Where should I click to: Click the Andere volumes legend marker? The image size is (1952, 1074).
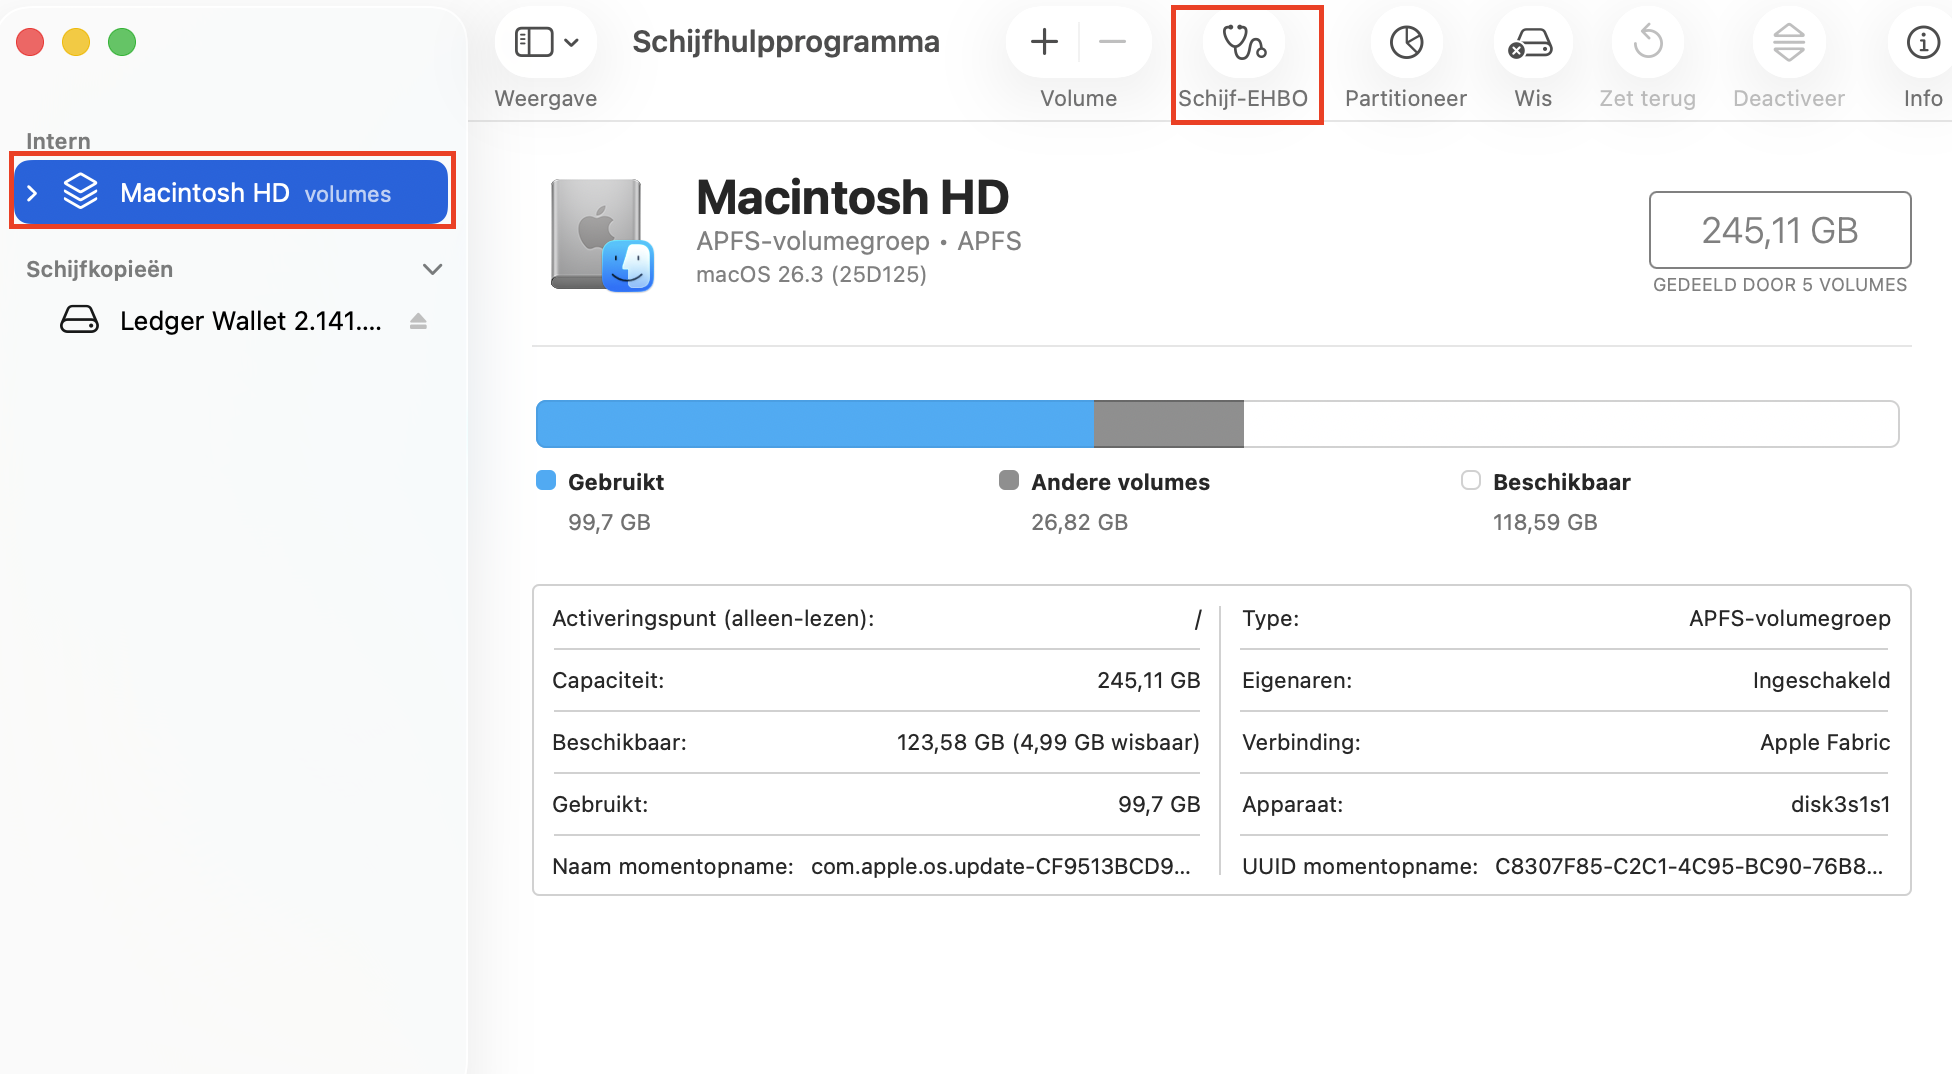pos(1008,480)
